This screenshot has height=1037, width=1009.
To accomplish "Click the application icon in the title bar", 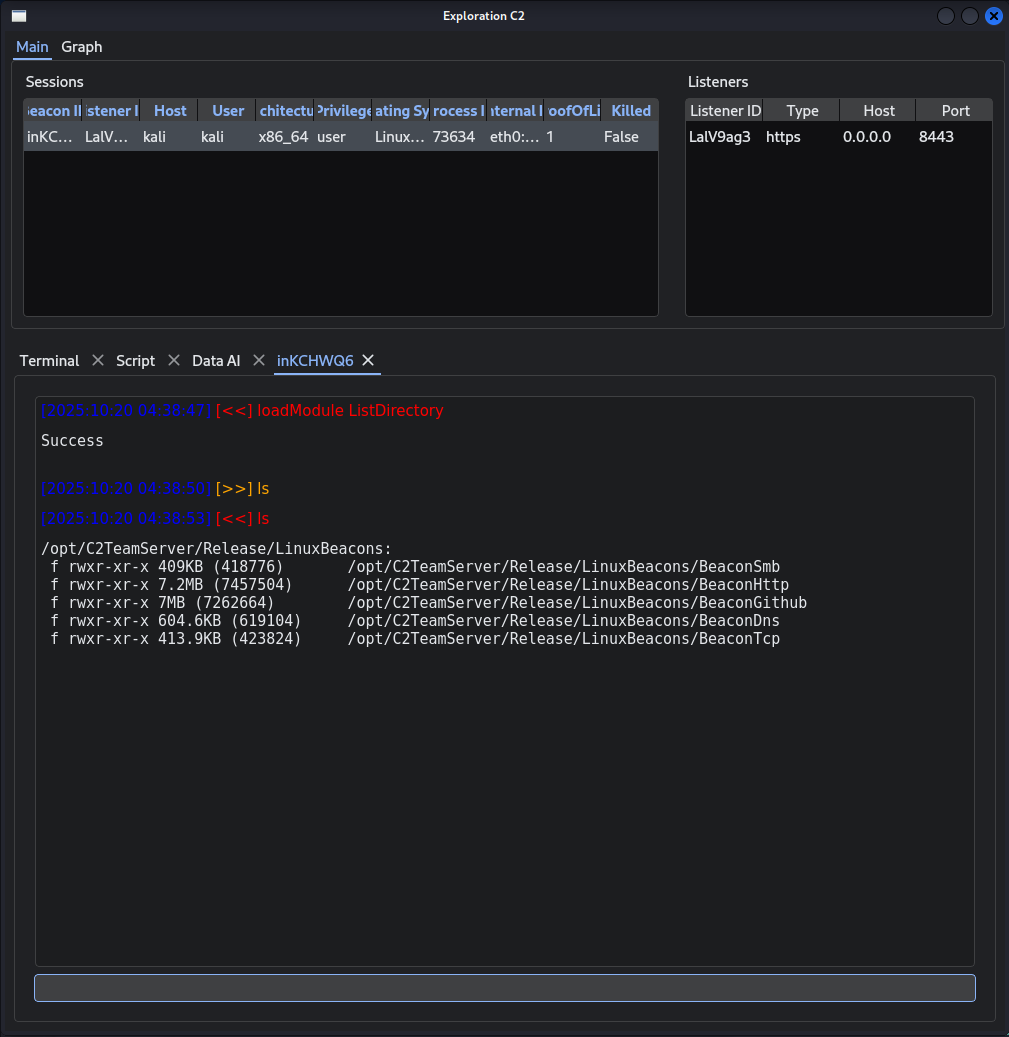I will (17, 15).
